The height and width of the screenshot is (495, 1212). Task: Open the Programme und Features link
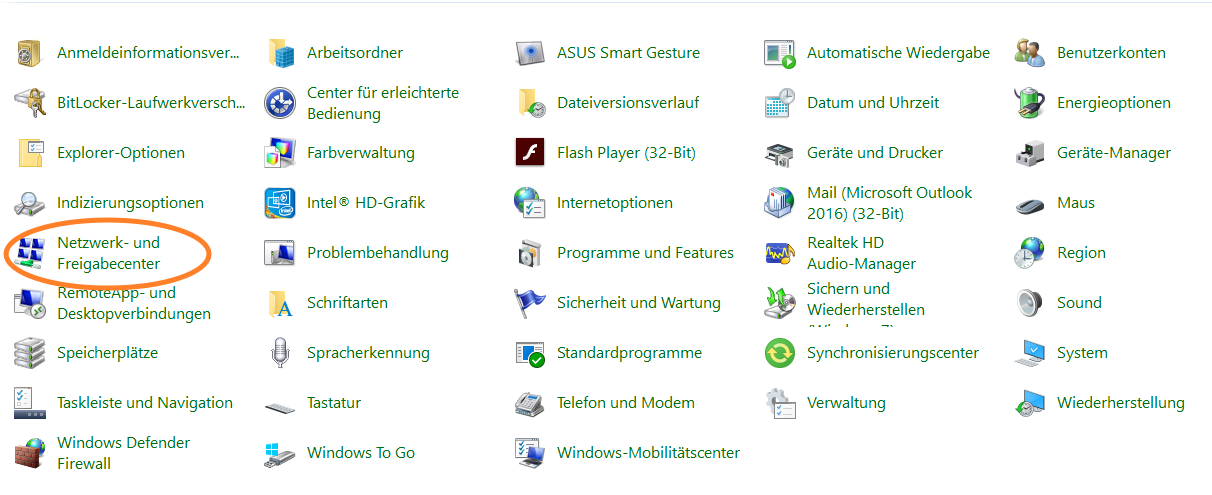click(x=645, y=253)
